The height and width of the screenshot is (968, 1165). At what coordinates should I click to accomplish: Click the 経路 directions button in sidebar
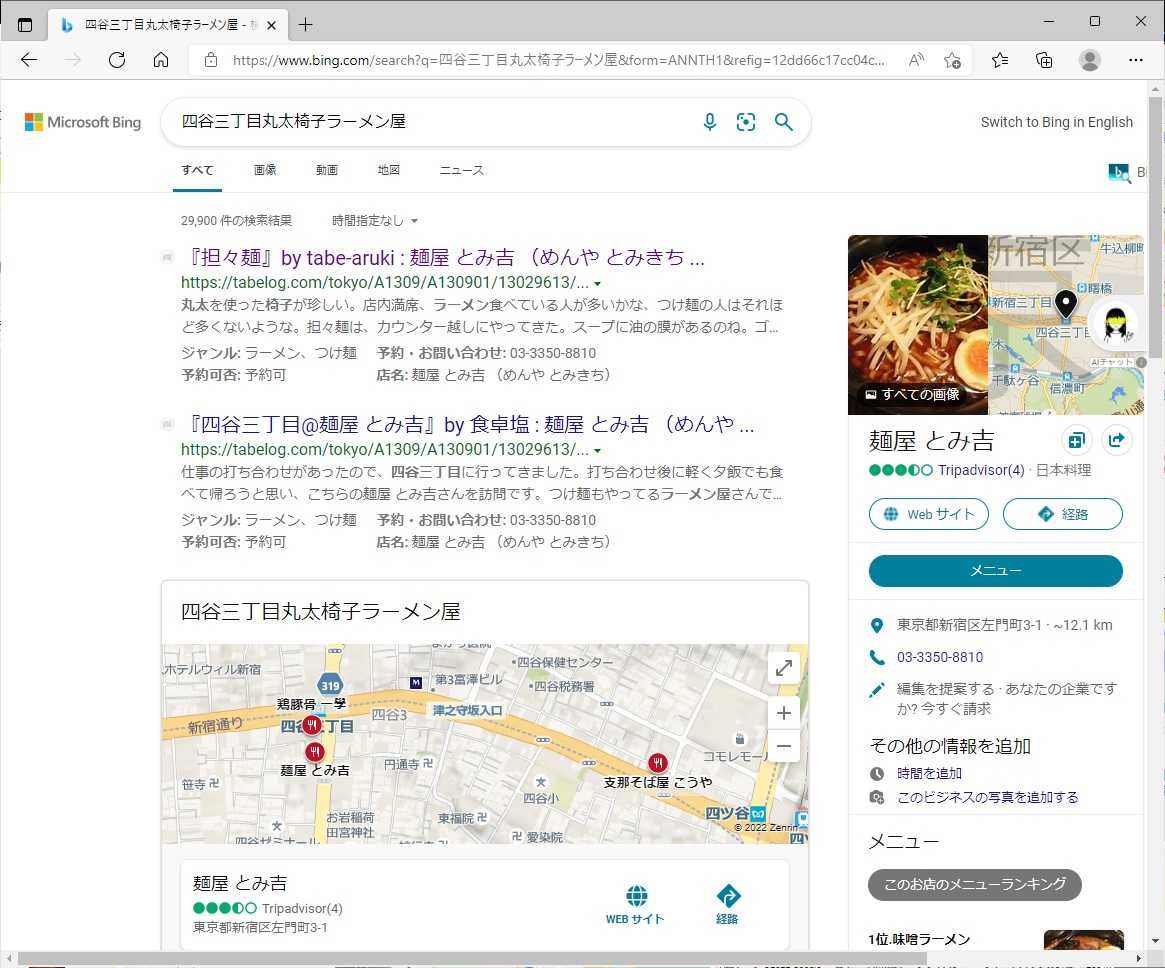click(1062, 514)
